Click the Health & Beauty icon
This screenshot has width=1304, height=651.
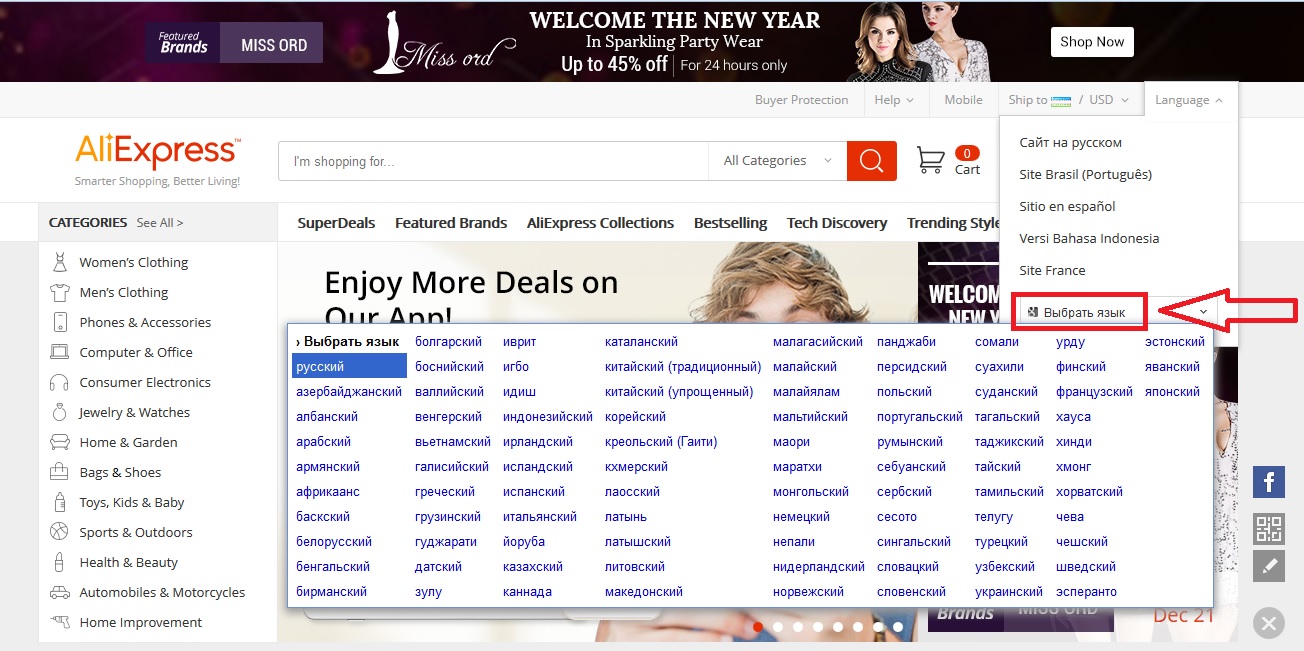coord(60,562)
